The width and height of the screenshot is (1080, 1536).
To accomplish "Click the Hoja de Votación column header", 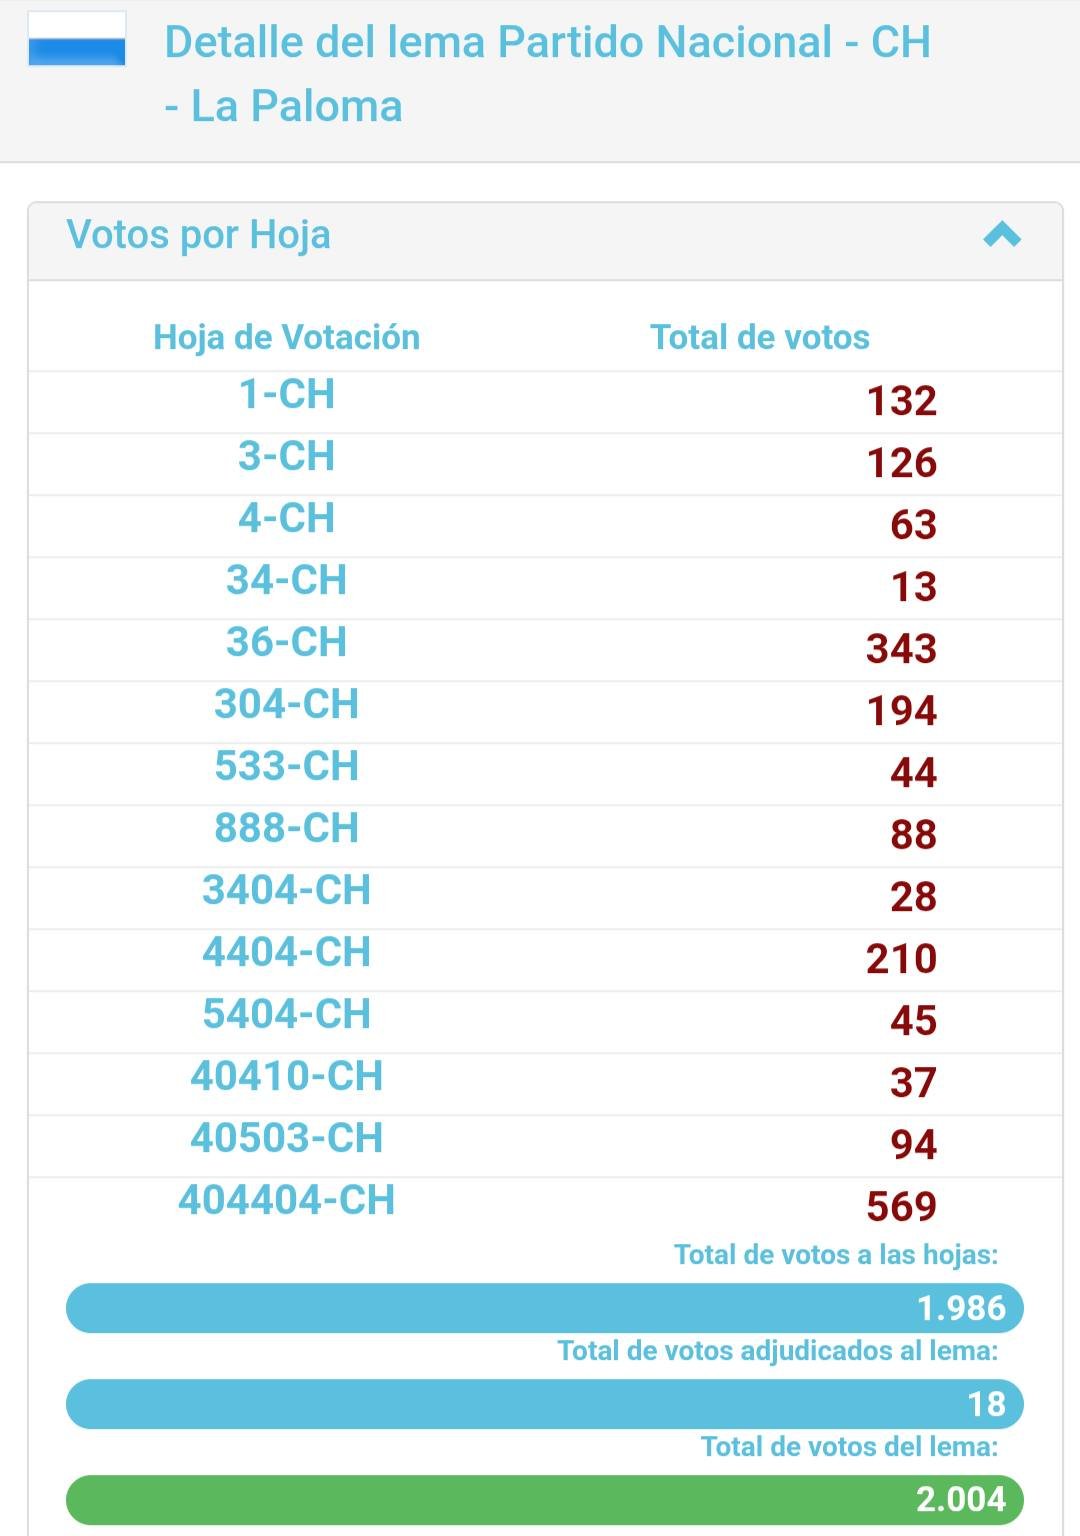I will coord(286,337).
